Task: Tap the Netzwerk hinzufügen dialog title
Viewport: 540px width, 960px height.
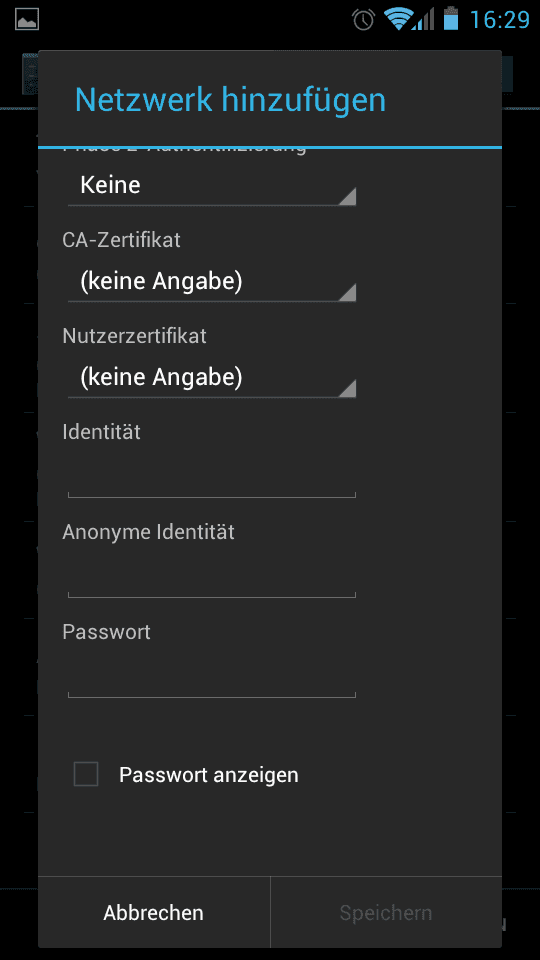Action: tap(230, 100)
